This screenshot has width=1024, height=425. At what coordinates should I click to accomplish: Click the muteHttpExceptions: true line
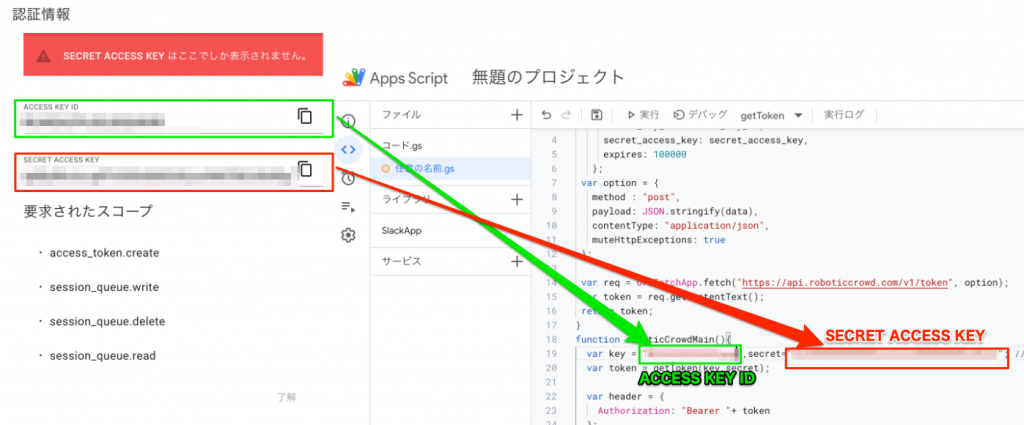click(x=658, y=240)
